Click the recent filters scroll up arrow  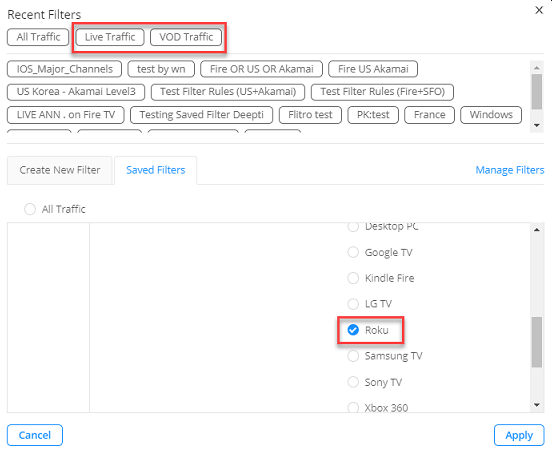pos(537,67)
